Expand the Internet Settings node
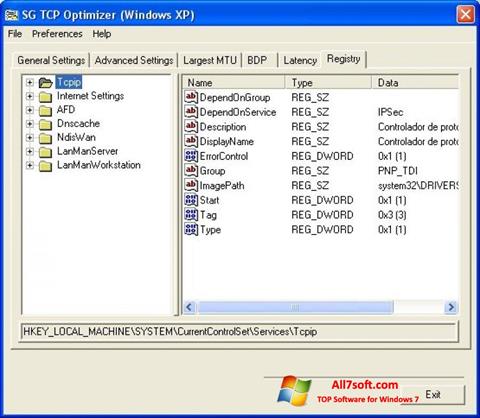Viewport: 480px width, 418px height. (x=30, y=96)
